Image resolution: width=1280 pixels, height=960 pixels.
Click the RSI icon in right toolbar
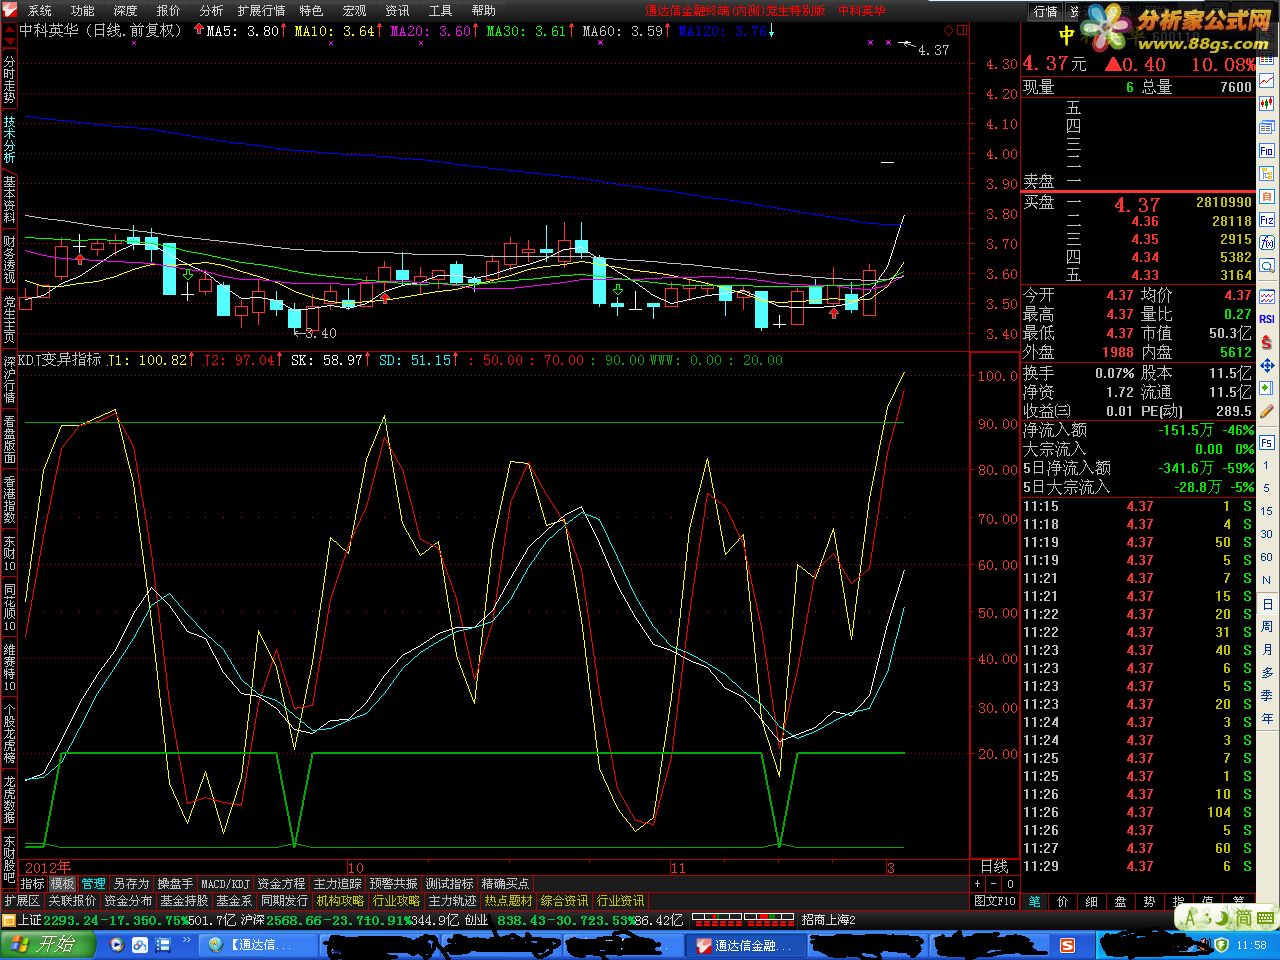1267,319
